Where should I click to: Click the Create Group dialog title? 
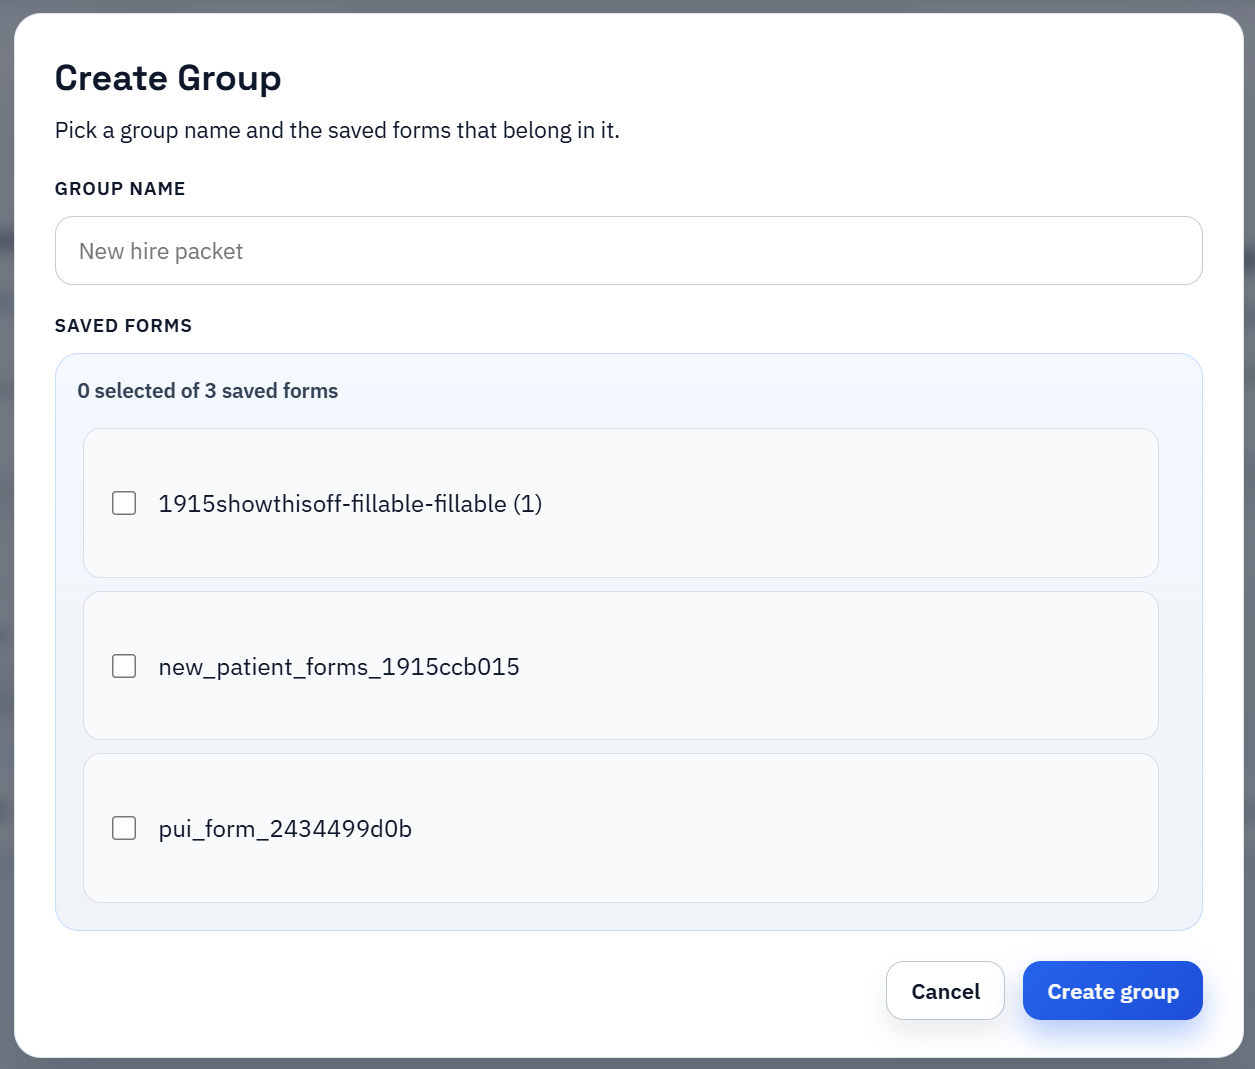tap(168, 77)
